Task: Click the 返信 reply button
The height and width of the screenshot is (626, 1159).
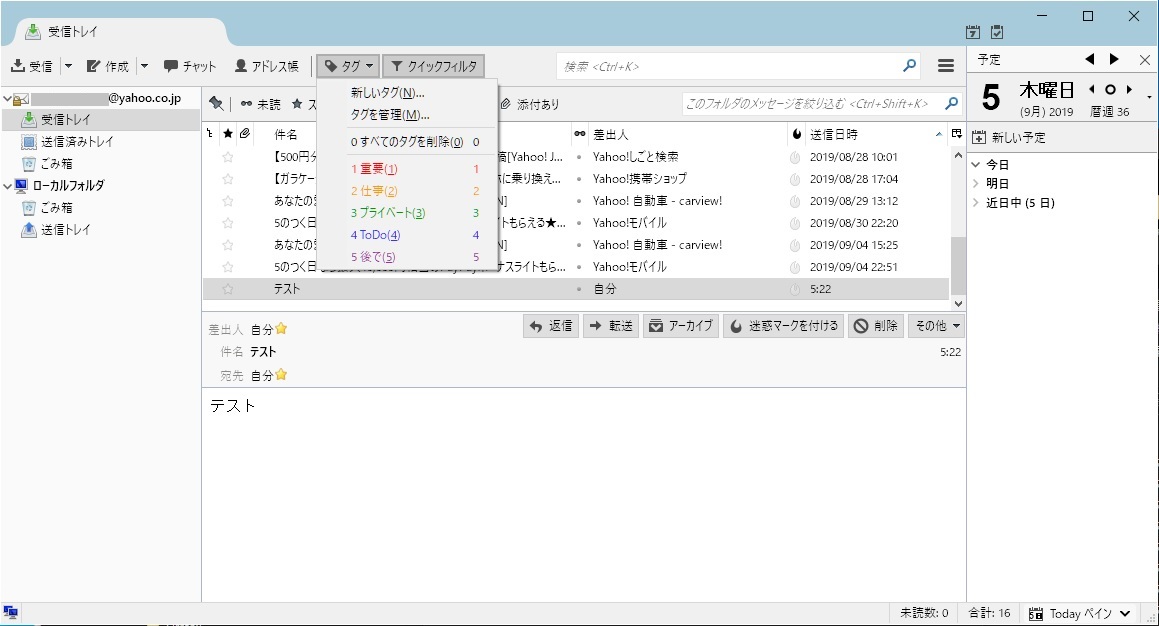Action: coord(551,326)
